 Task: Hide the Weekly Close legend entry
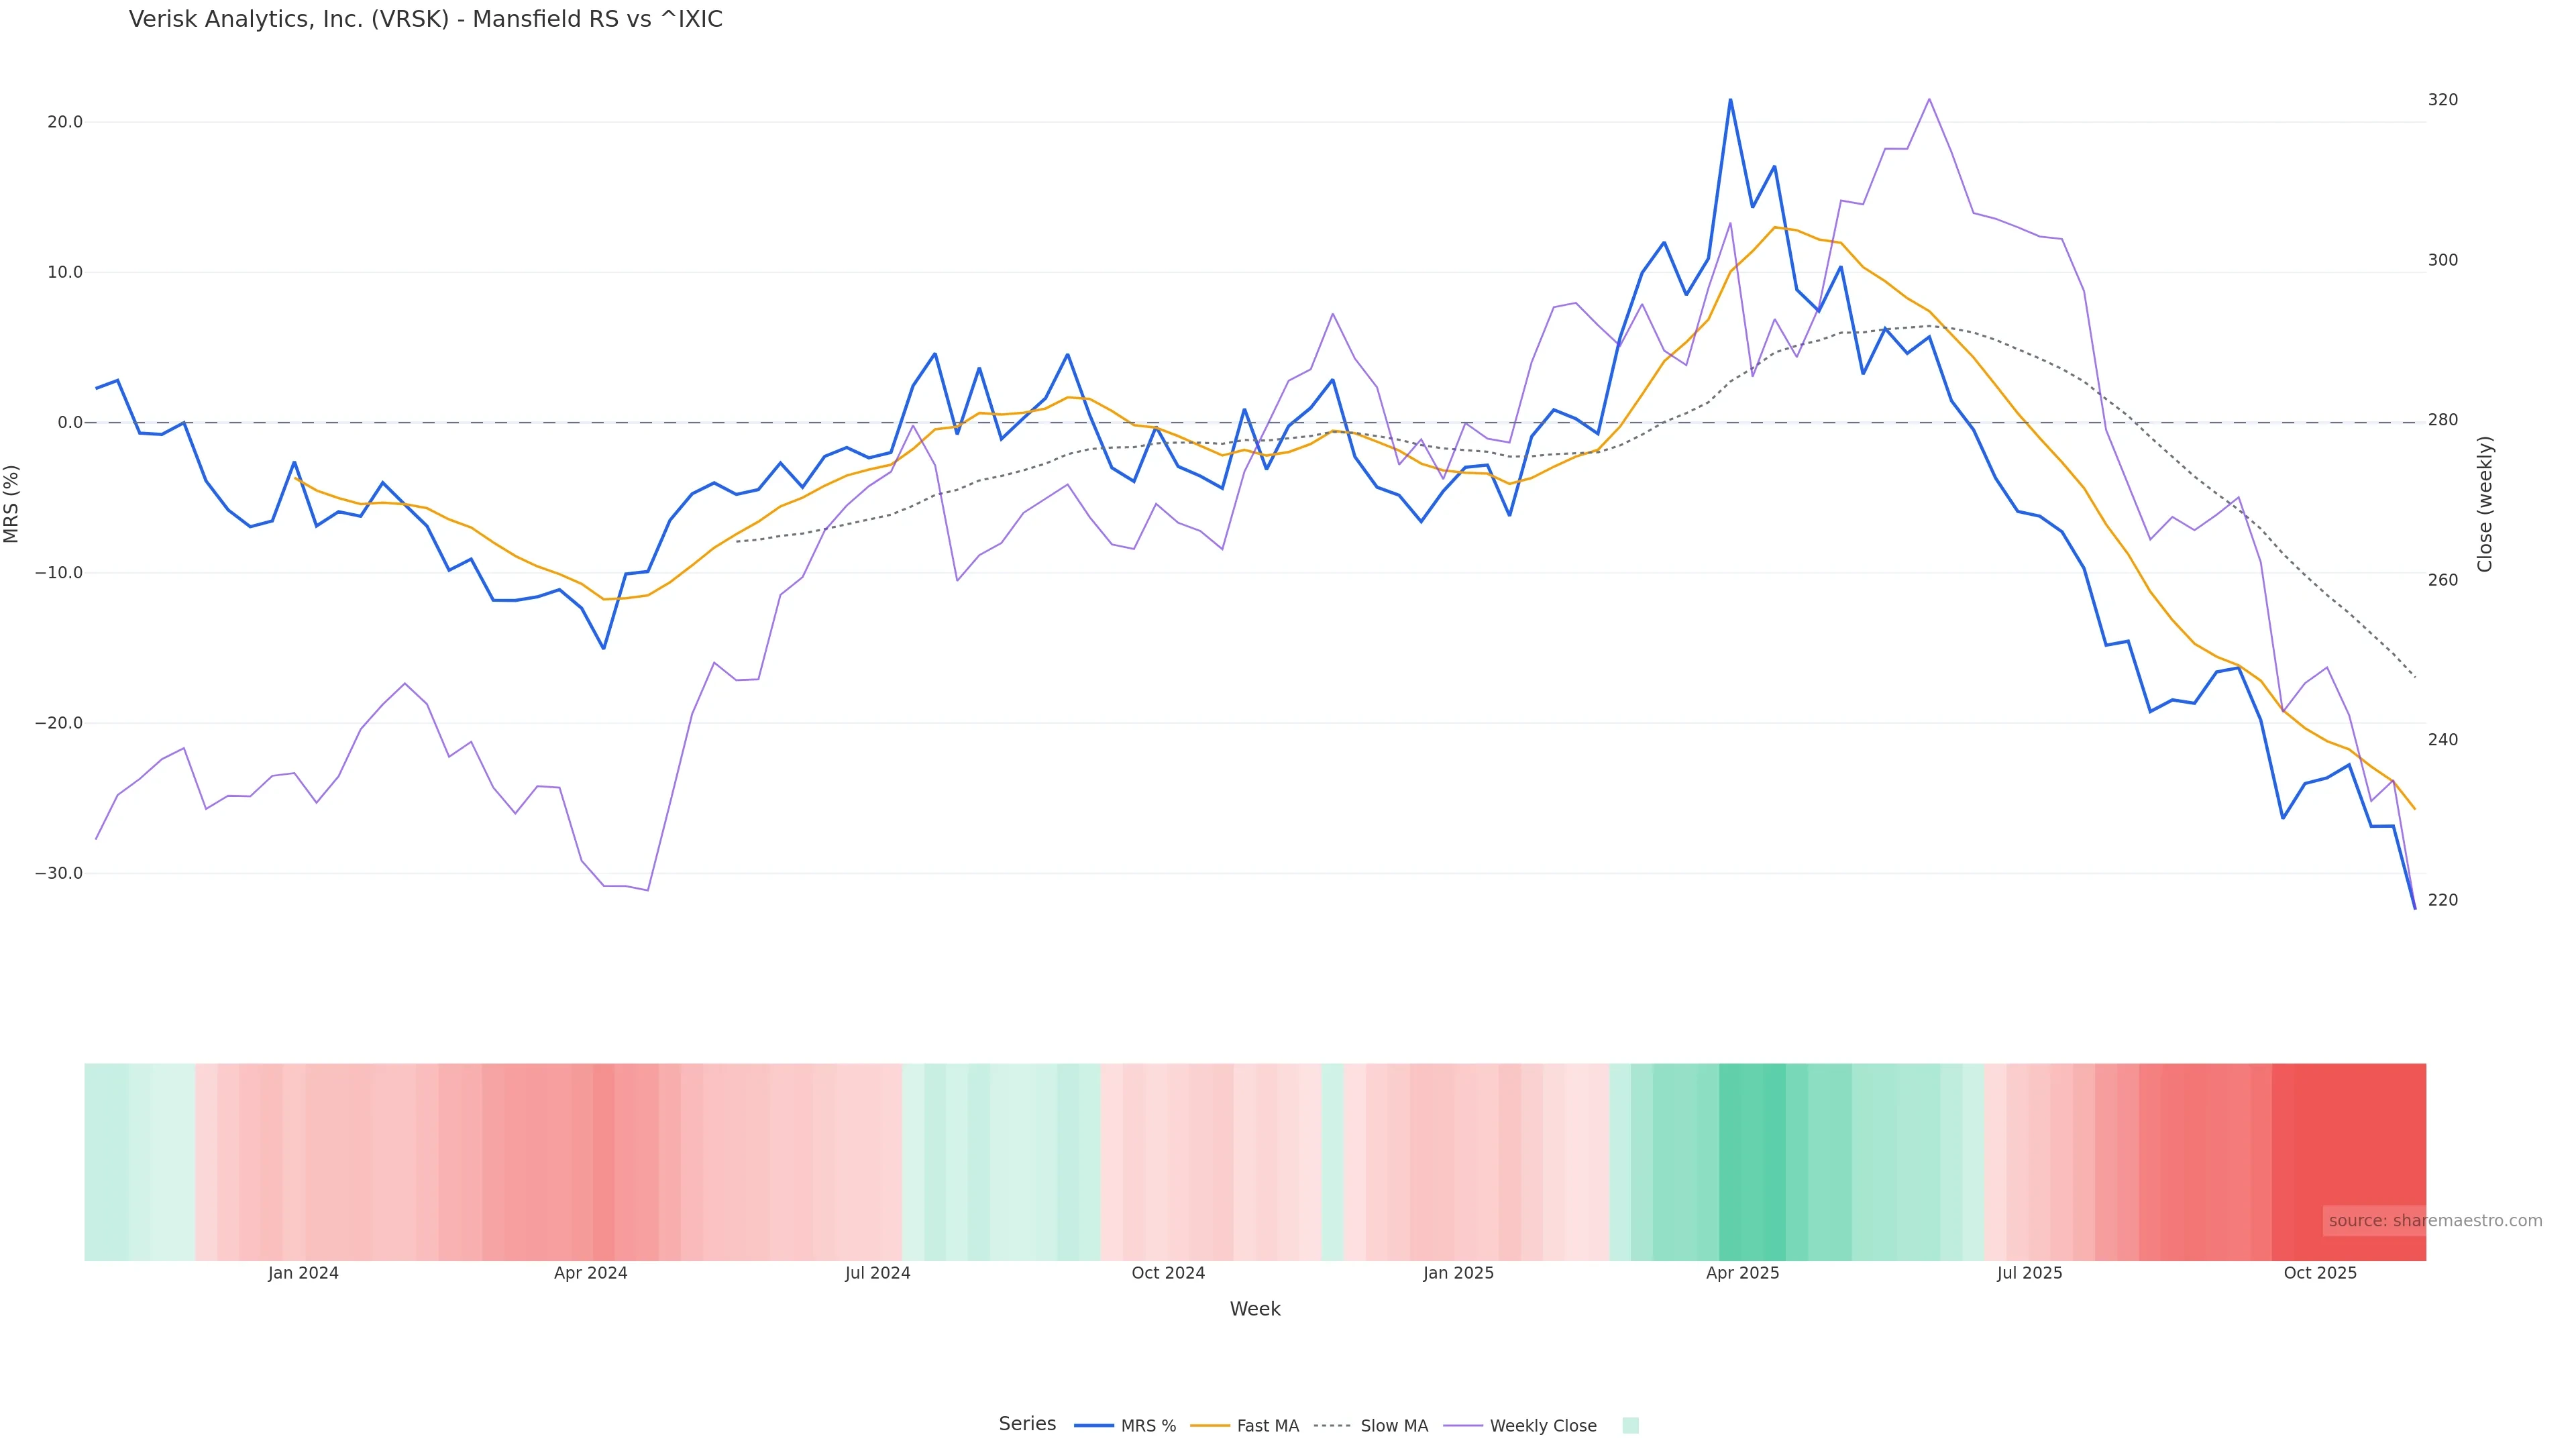[x=1542, y=1426]
